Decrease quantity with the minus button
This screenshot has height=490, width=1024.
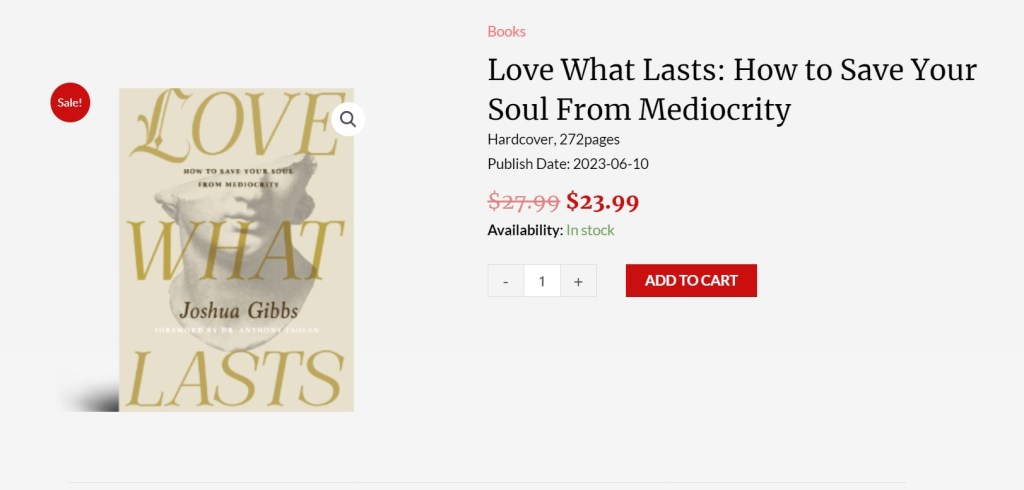pyautogui.click(x=506, y=281)
